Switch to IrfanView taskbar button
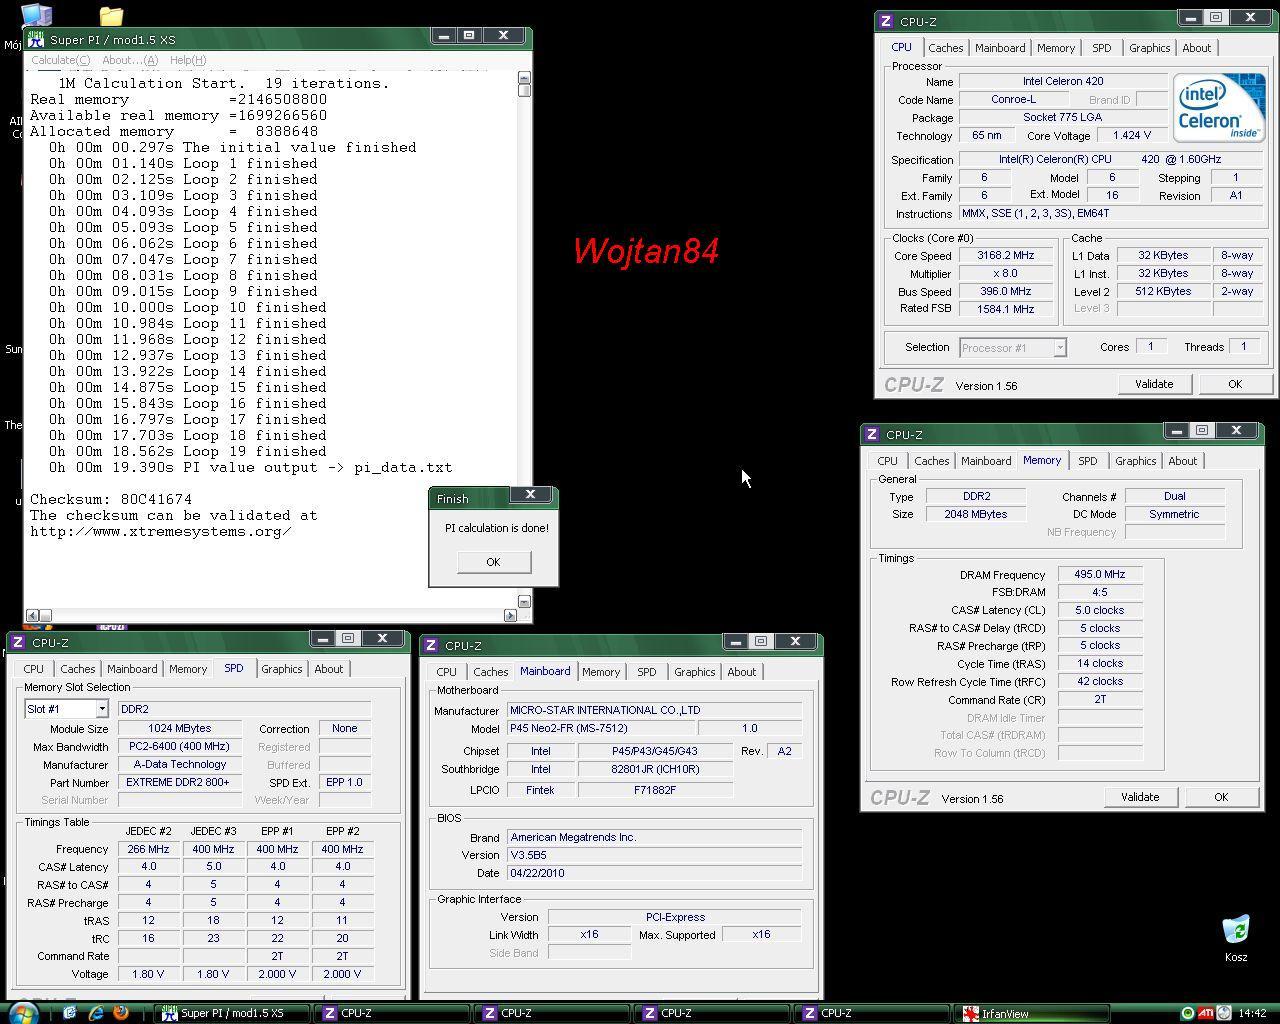The image size is (1280, 1024). coord(1031,1013)
